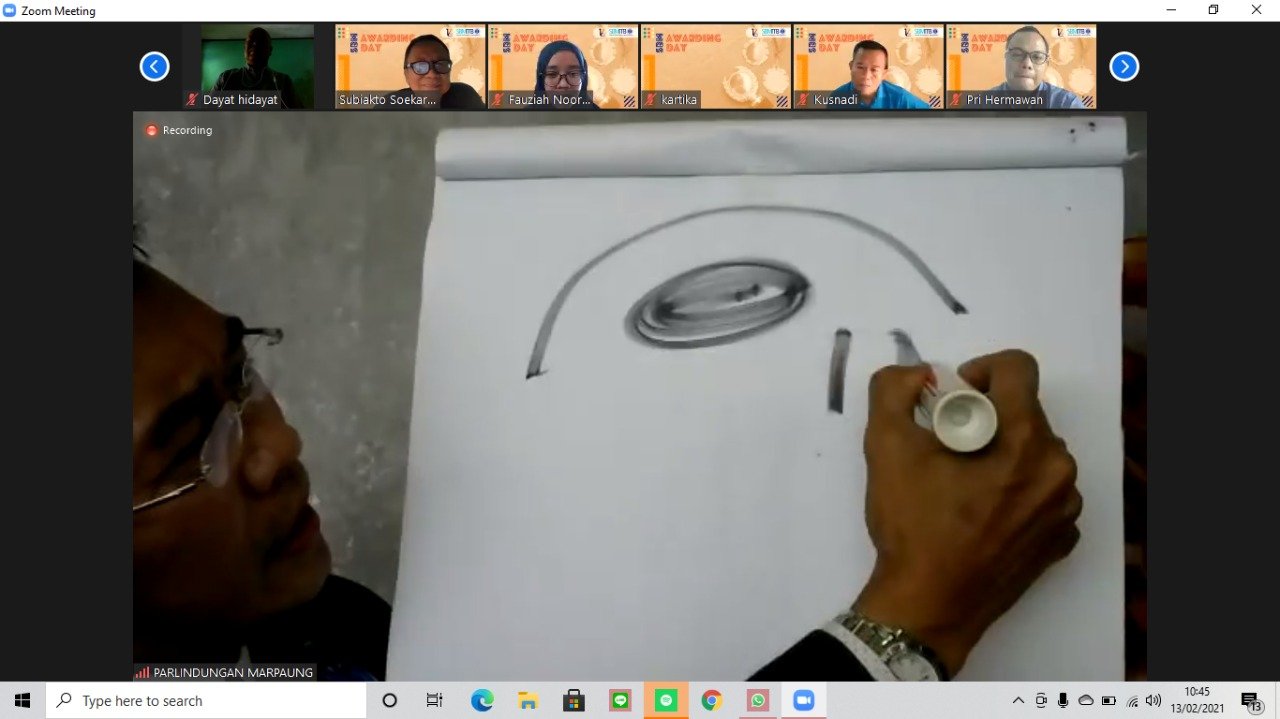Click the muted mic icon for Fauziah Noor
Image resolution: width=1280 pixels, height=719 pixels.
point(498,100)
